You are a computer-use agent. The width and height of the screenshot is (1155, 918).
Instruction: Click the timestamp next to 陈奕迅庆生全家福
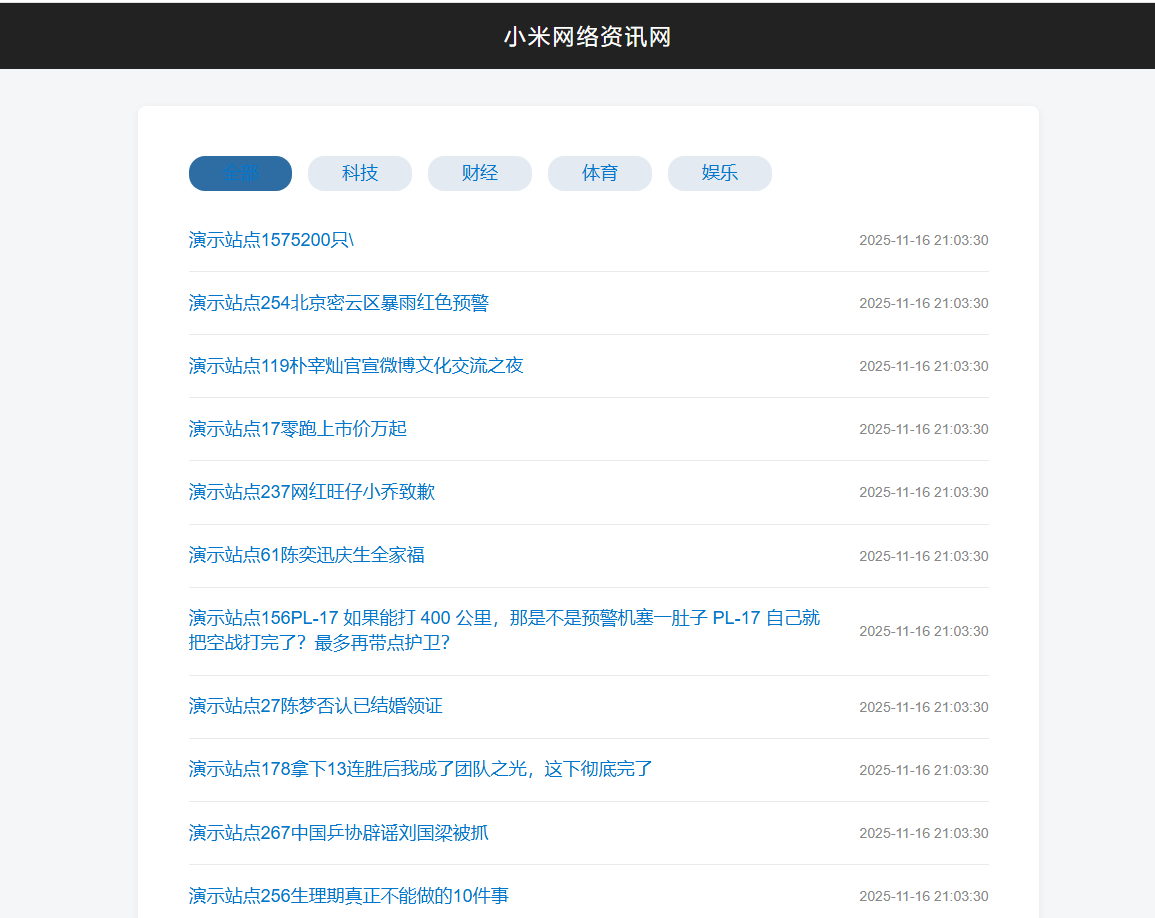[923, 556]
